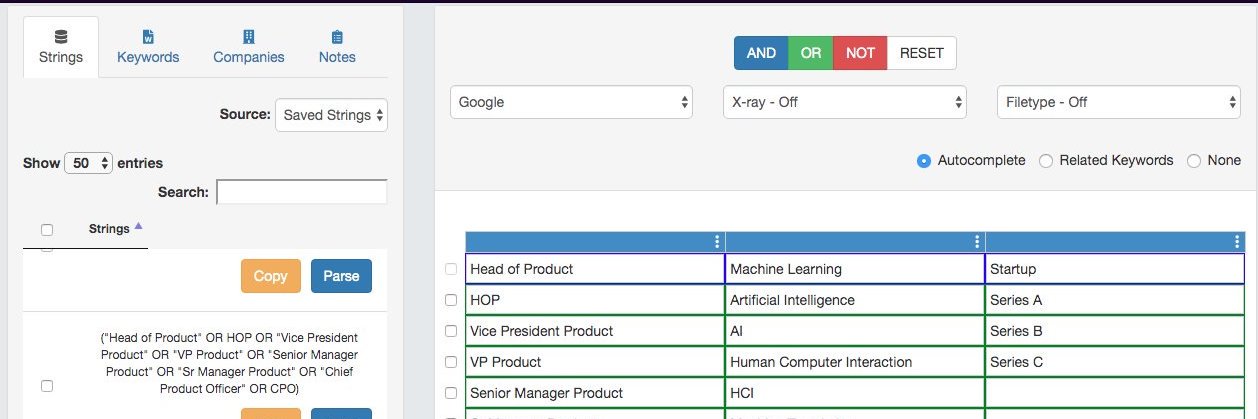Check the select-all strings header checkbox

[x=47, y=230]
